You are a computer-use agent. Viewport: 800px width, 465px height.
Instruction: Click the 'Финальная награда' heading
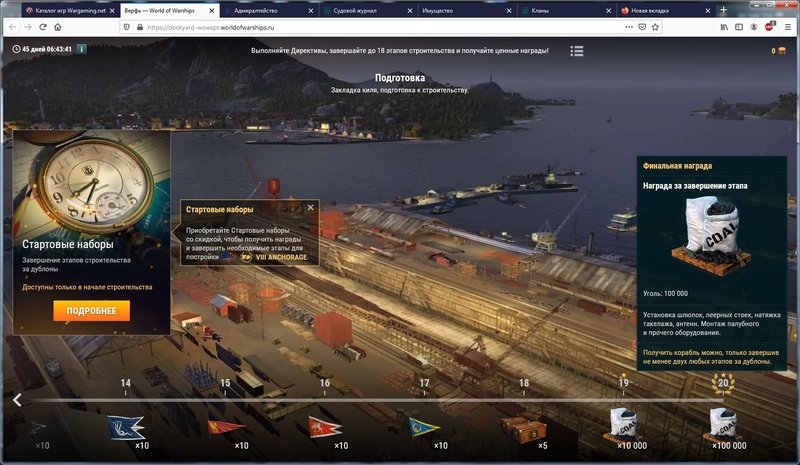pyautogui.click(x=678, y=166)
